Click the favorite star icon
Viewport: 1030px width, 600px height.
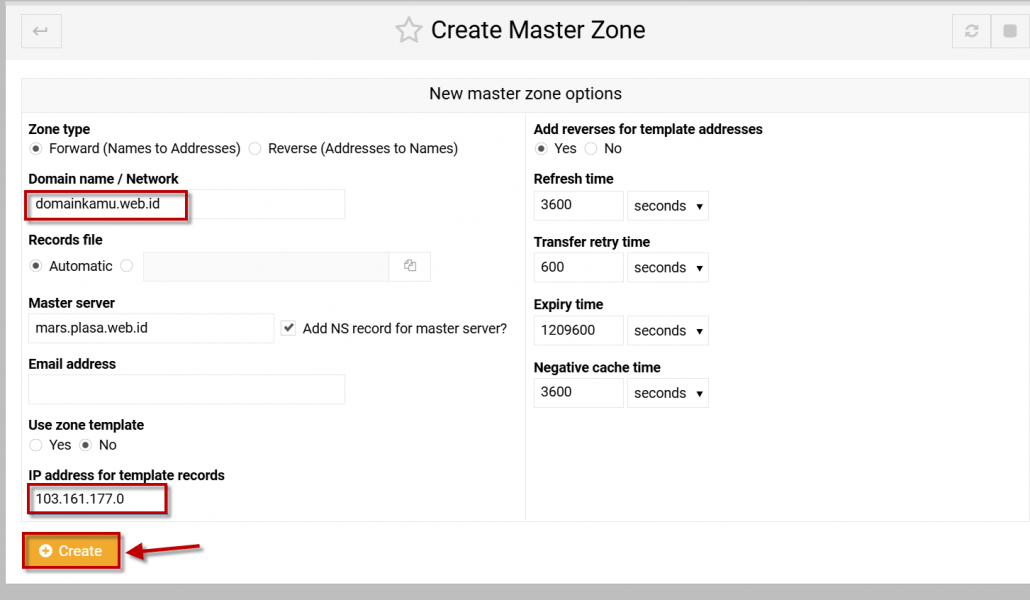point(408,31)
